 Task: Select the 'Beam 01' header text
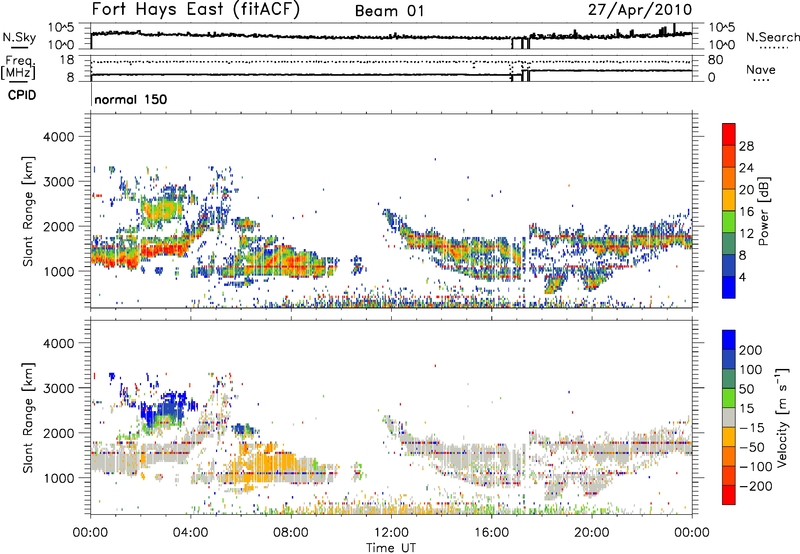(x=389, y=11)
